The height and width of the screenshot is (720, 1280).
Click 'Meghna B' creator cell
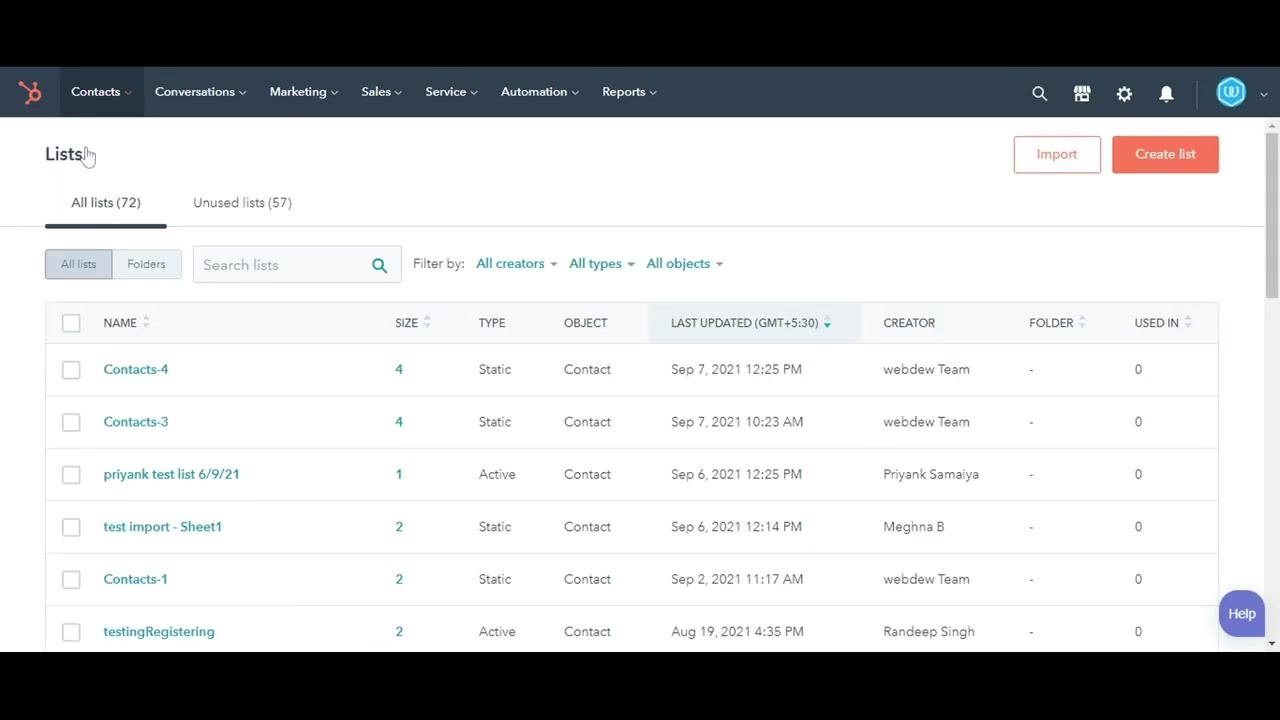pos(914,527)
